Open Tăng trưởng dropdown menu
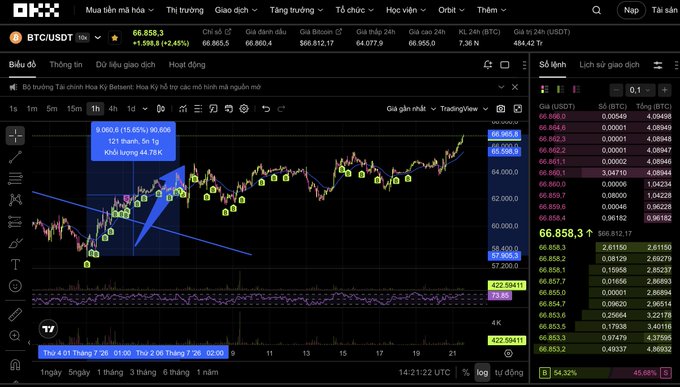Viewport: 680px width, 387px height. (x=296, y=10)
